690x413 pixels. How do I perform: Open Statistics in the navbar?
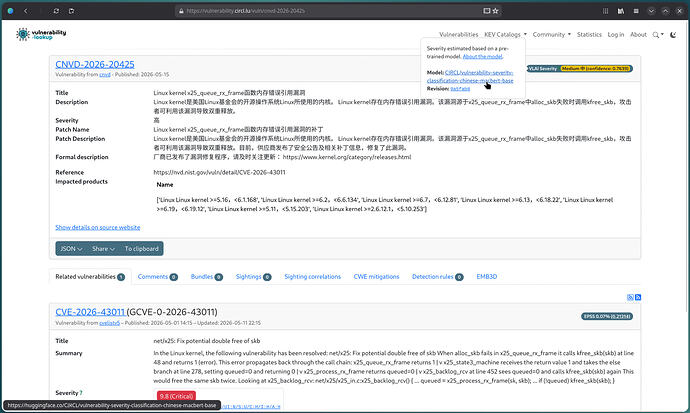589,34
